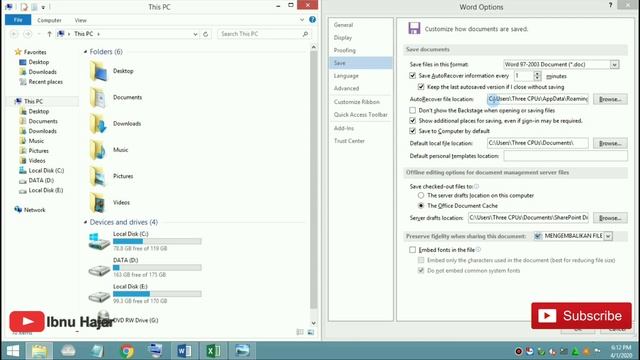Click the Explorer help question mark icon
Screen dimensions: 640x360
(x=312, y=20)
